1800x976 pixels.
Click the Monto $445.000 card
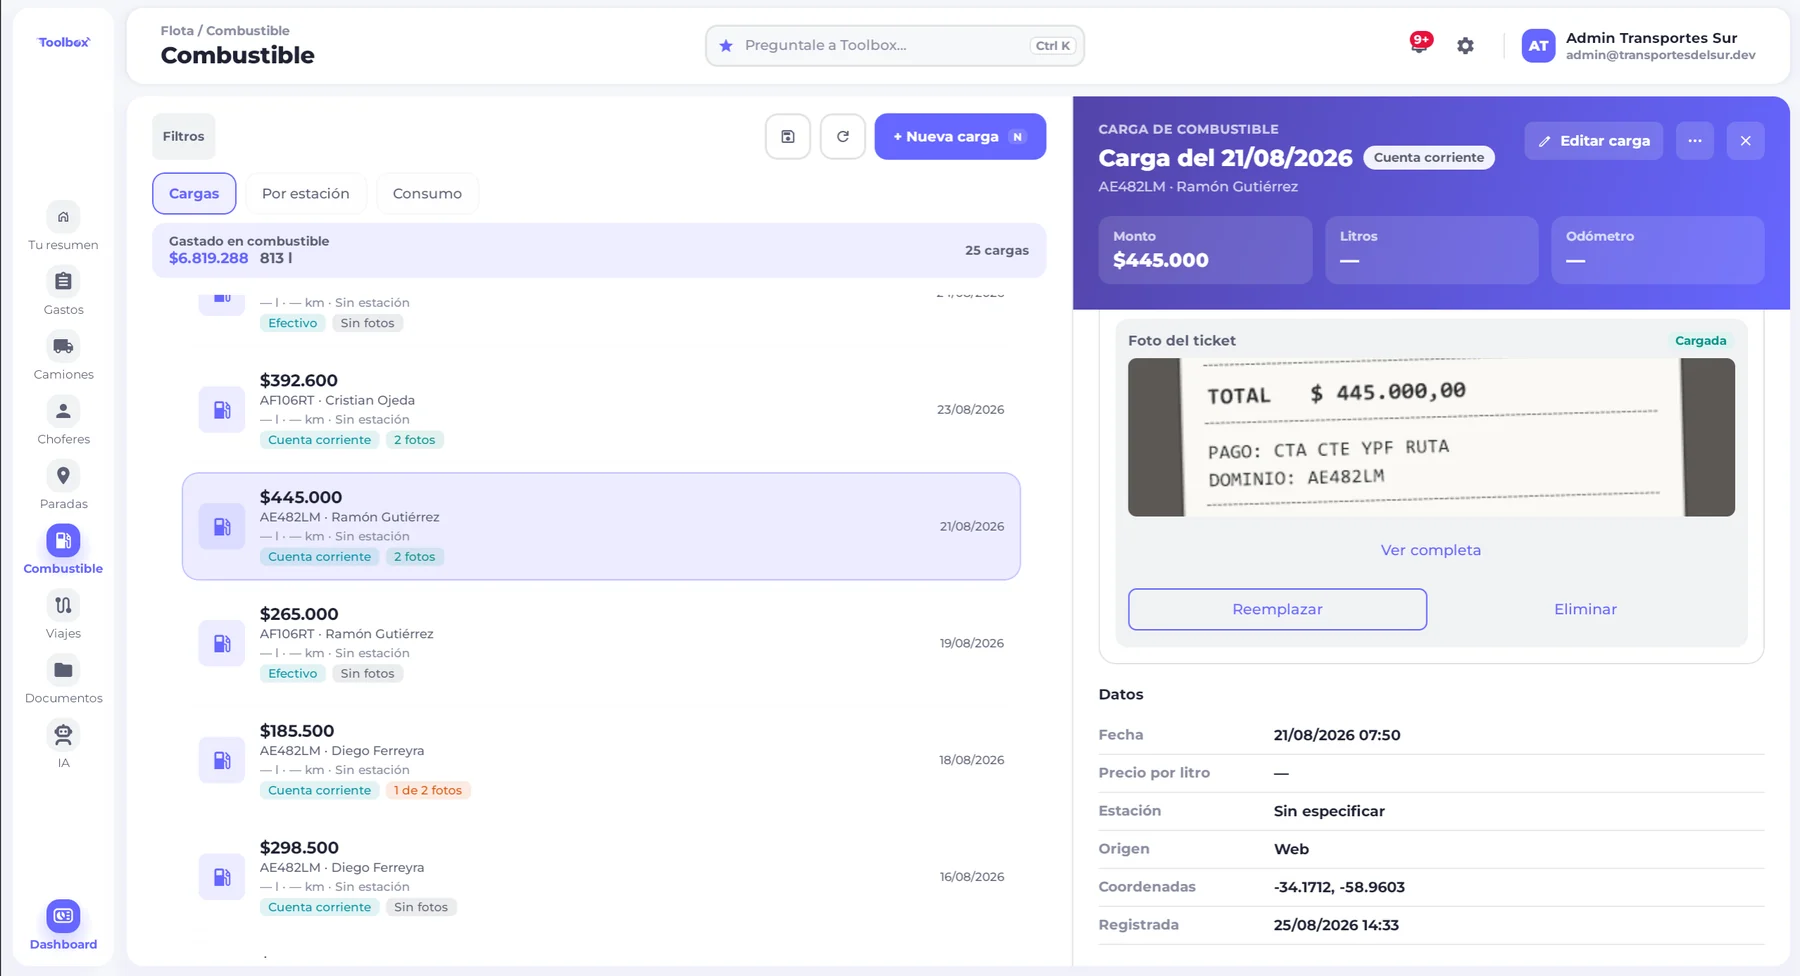[1205, 250]
